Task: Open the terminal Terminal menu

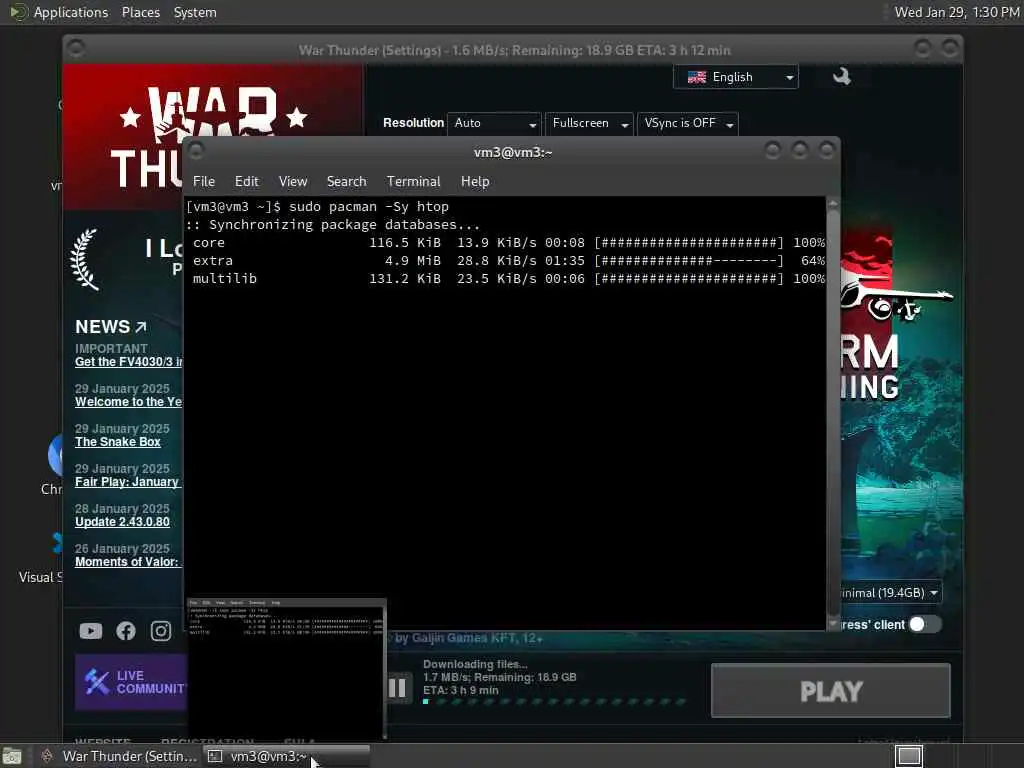Action: tap(413, 182)
